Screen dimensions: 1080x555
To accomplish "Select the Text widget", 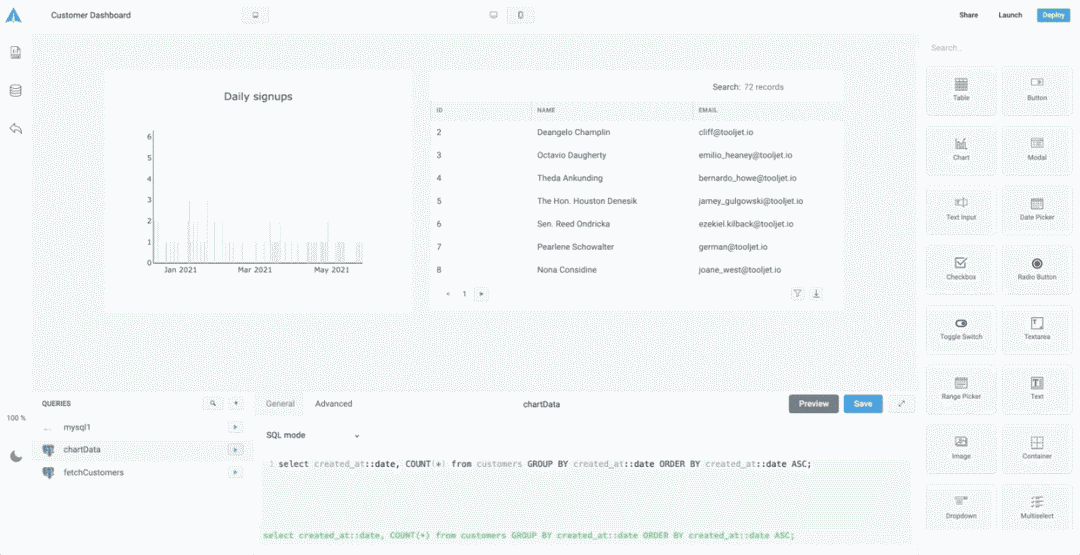I will pyautogui.click(x=1037, y=389).
